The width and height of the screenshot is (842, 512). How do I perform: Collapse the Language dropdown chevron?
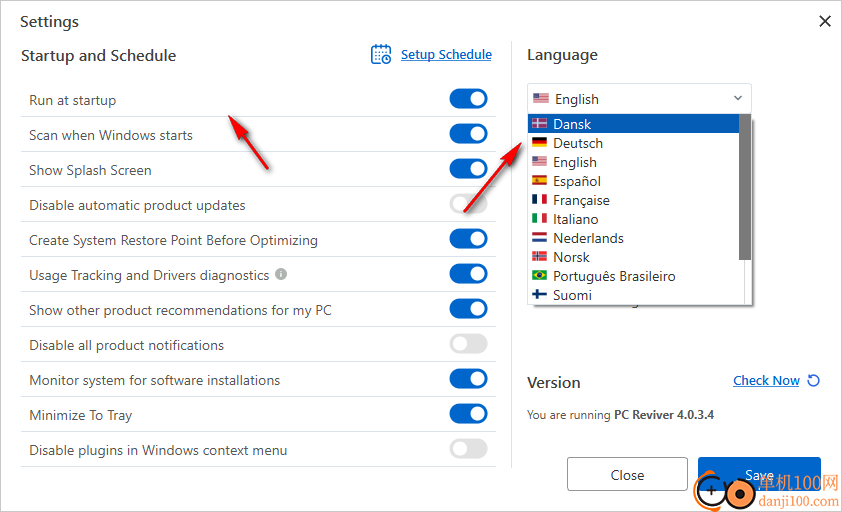coord(738,98)
